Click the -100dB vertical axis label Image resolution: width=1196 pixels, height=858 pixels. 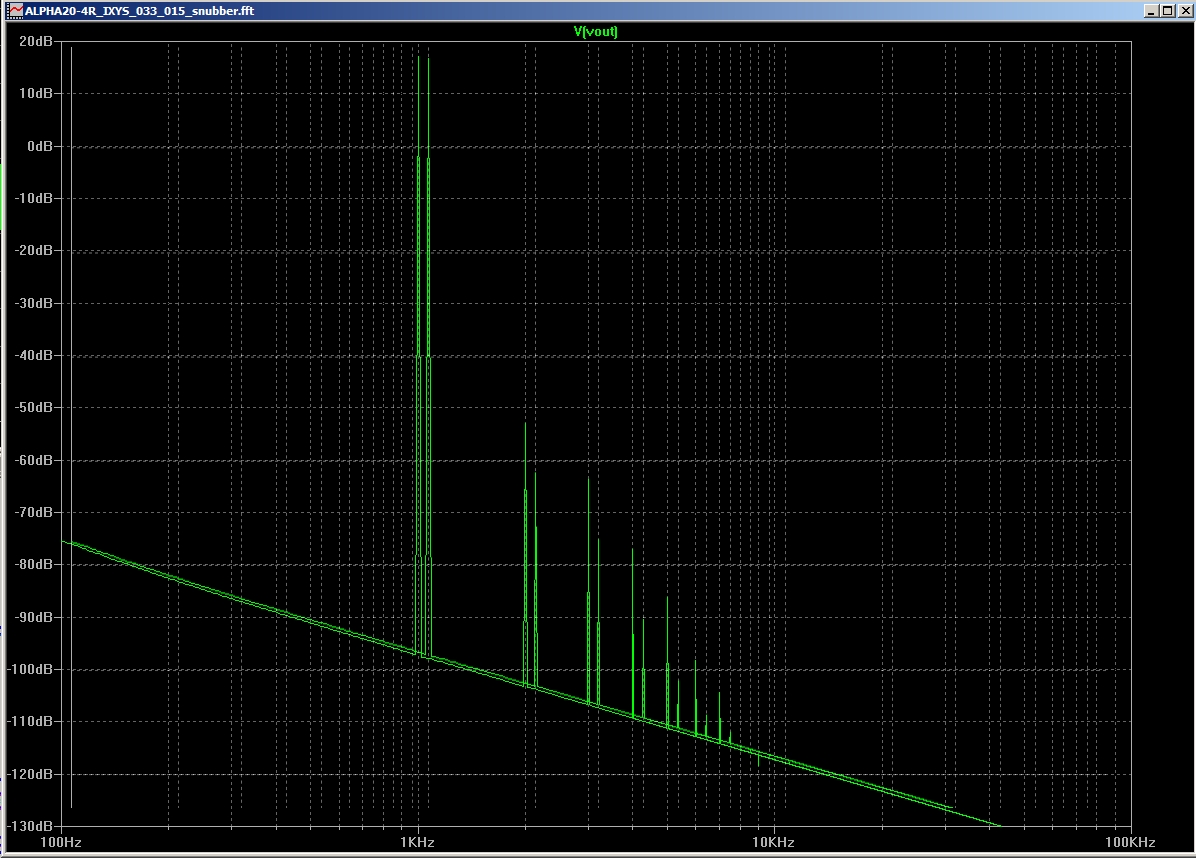31,669
